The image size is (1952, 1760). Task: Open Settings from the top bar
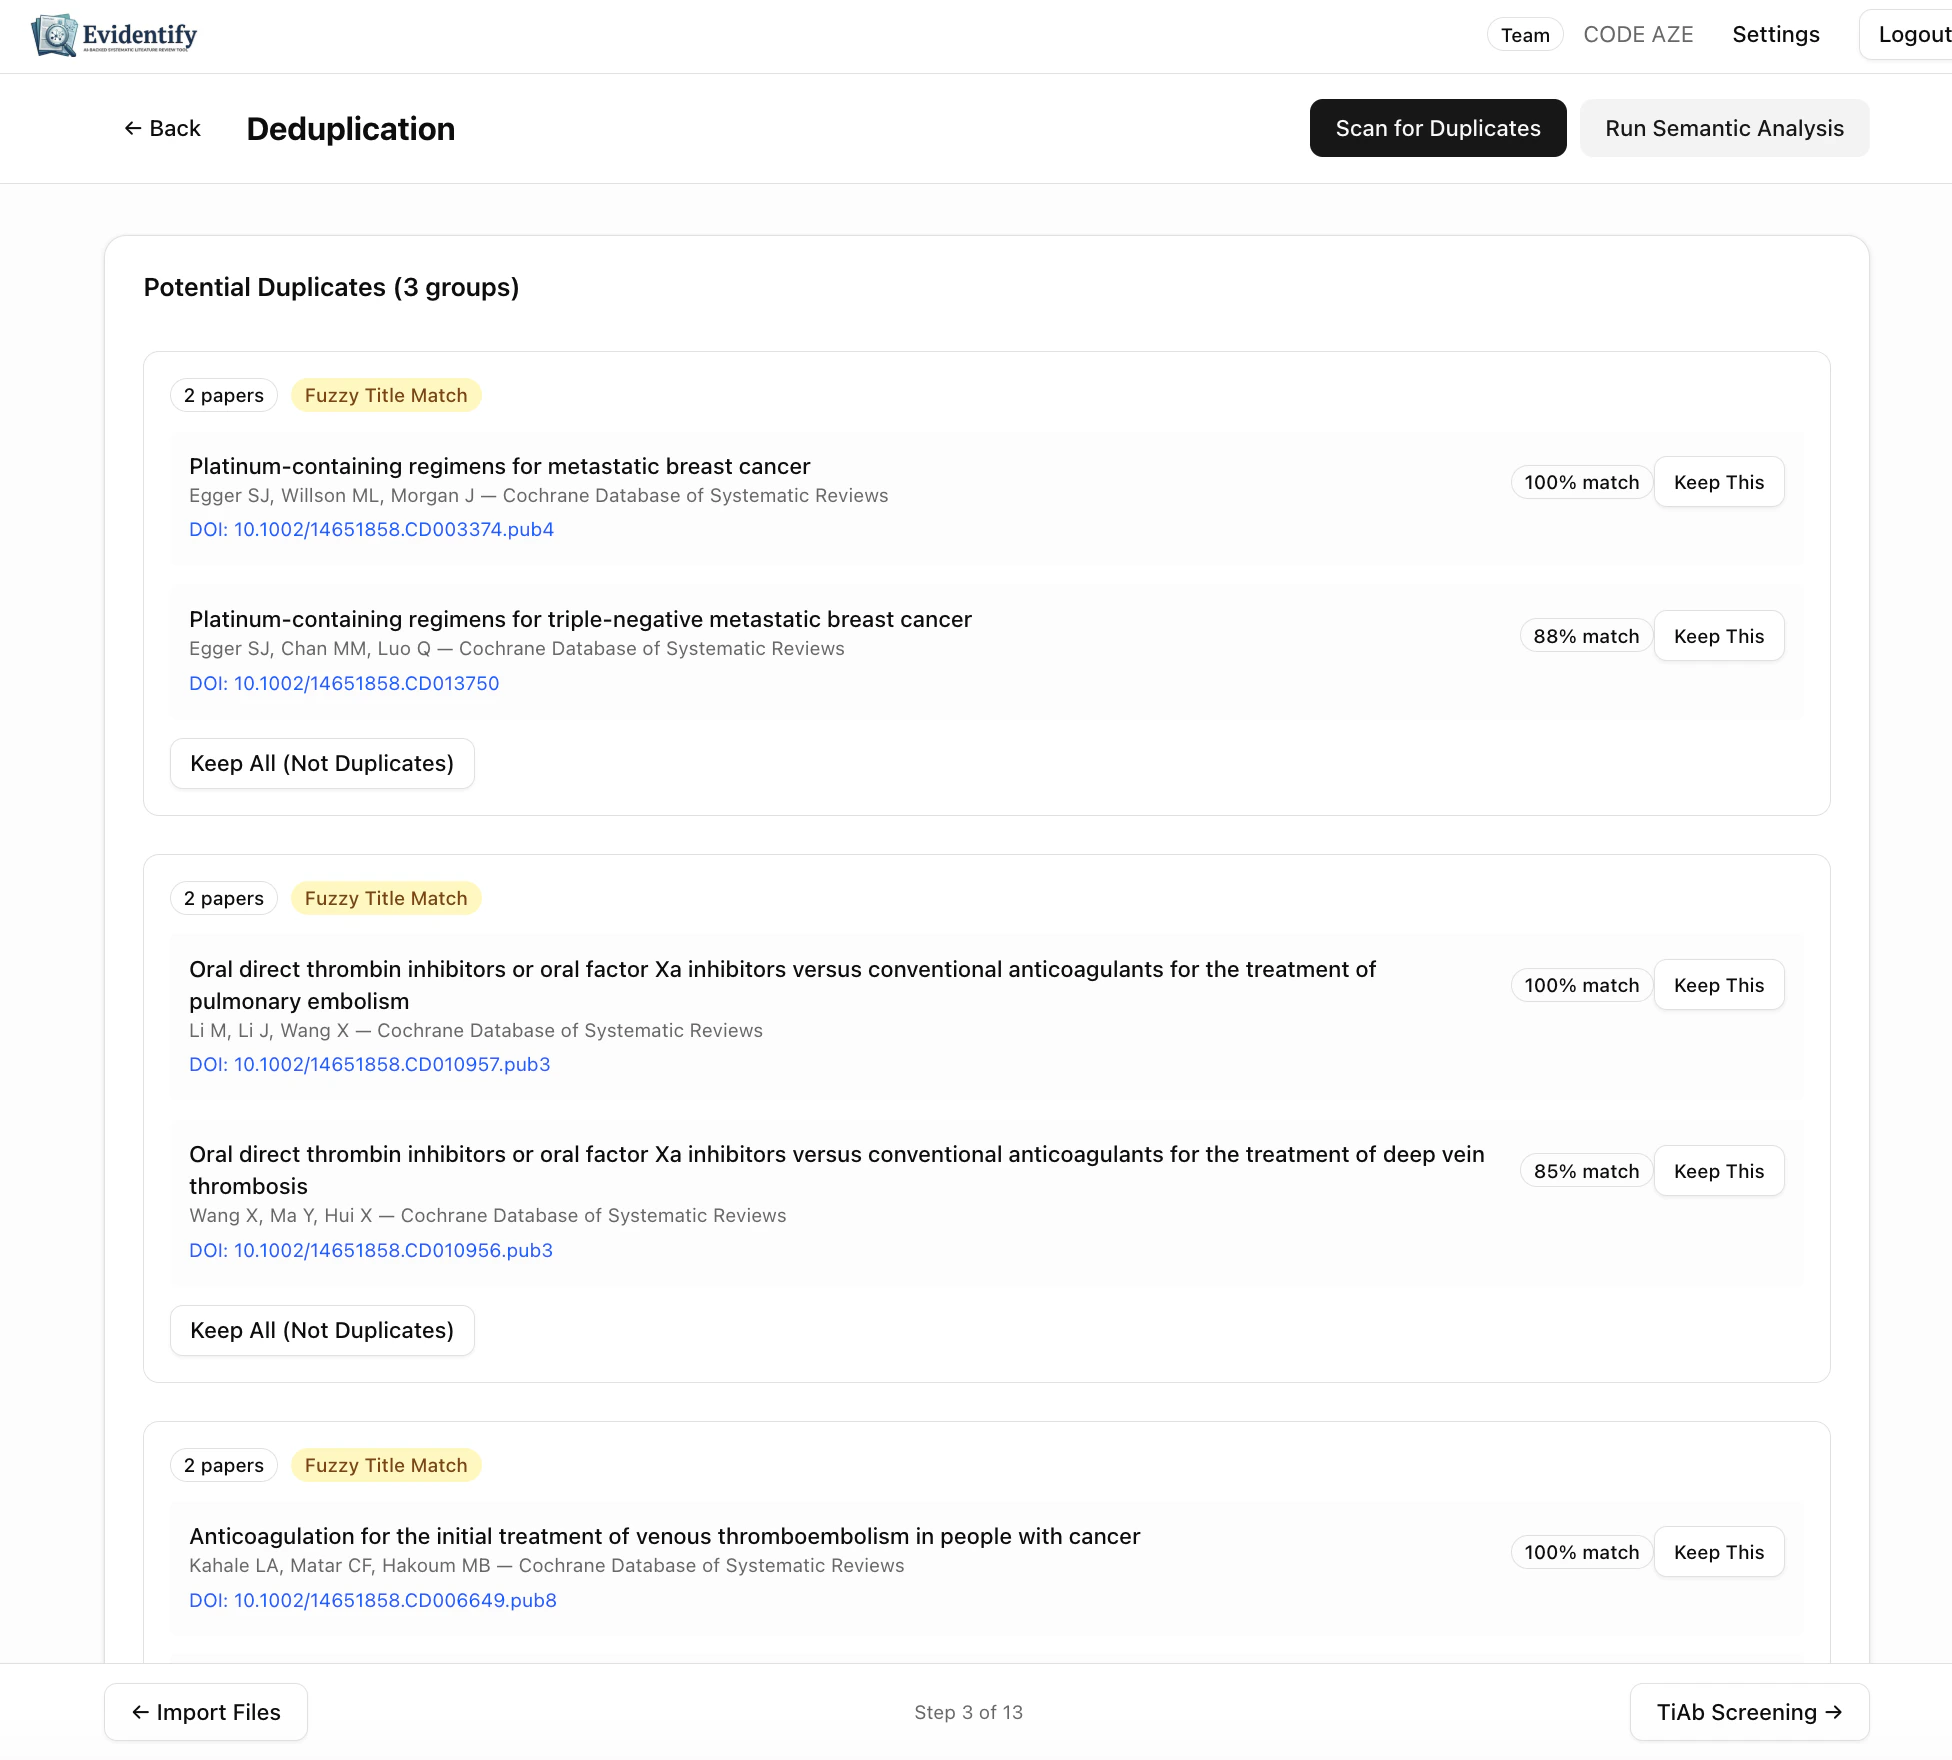click(x=1775, y=34)
